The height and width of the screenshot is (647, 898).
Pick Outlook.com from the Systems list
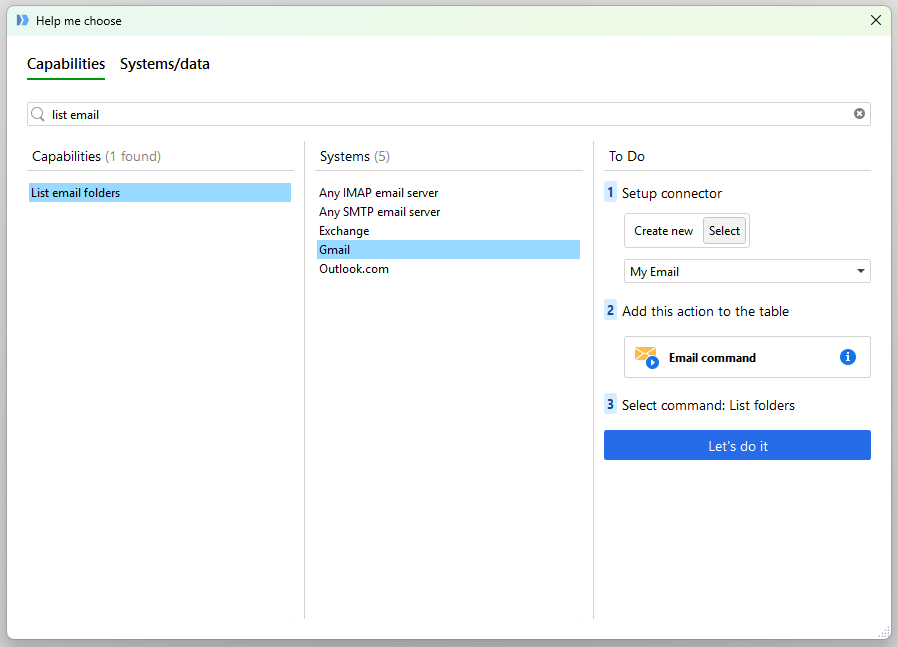point(354,269)
